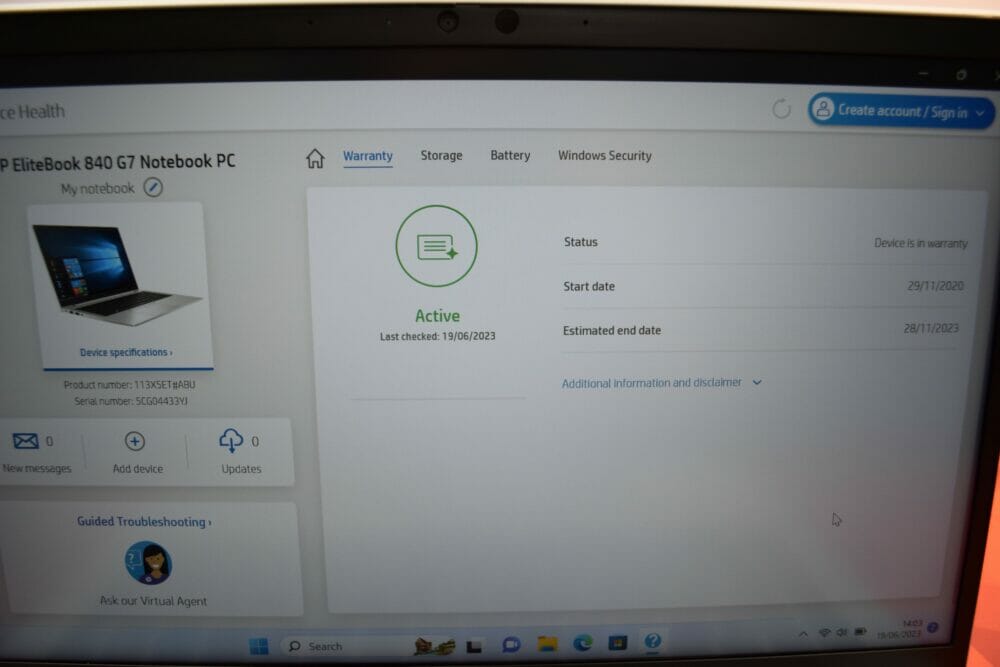Open New messages envelope icon
The image size is (1000, 667).
(x=26, y=441)
